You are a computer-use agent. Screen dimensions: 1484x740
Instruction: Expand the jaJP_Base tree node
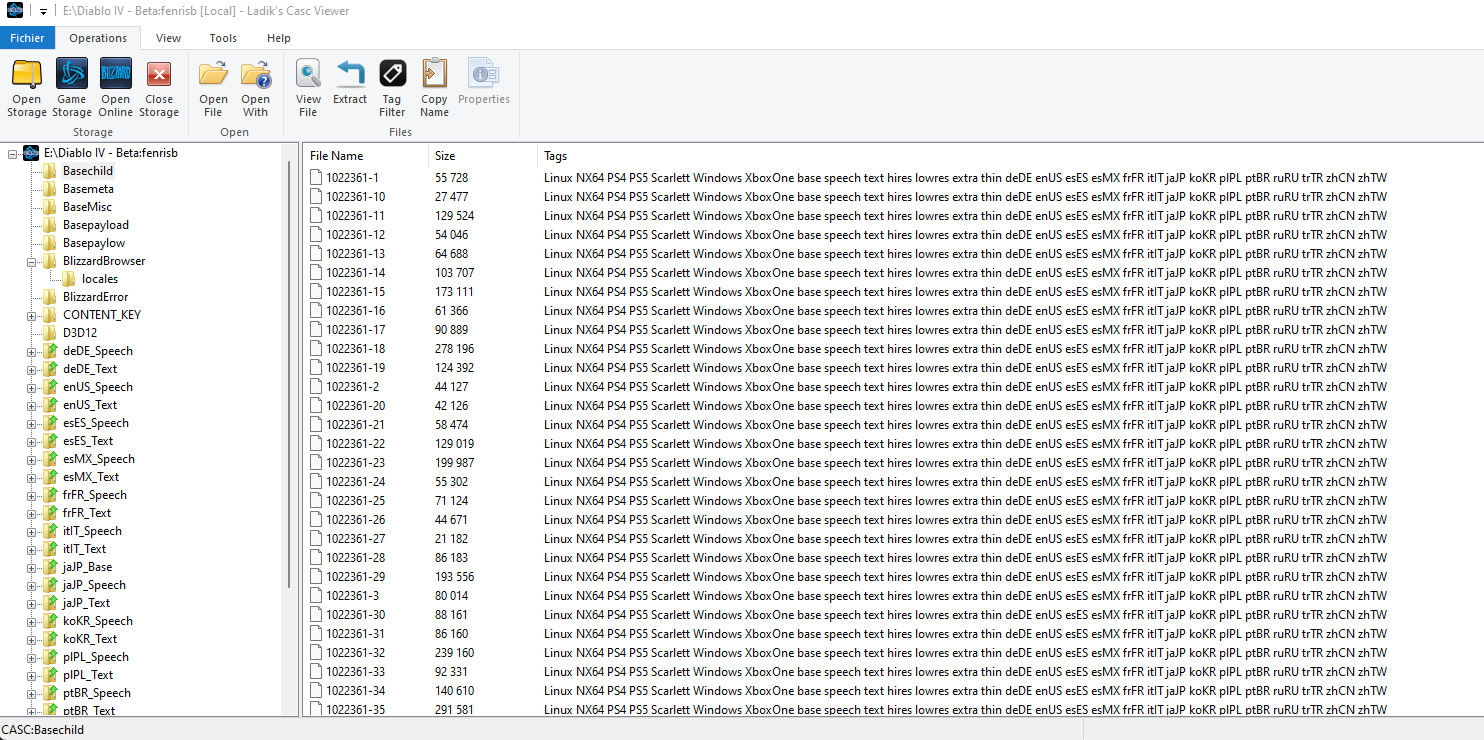coord(31,567)
